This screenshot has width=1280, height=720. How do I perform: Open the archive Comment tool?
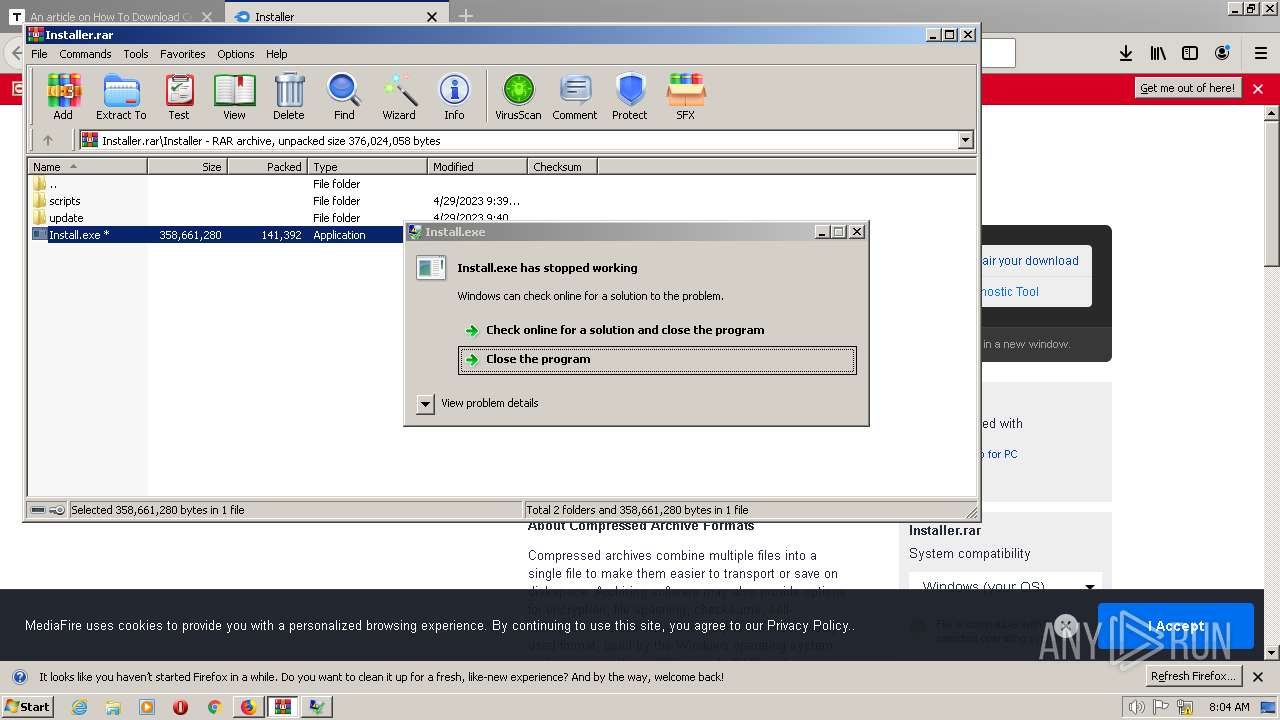click(575, 97)
